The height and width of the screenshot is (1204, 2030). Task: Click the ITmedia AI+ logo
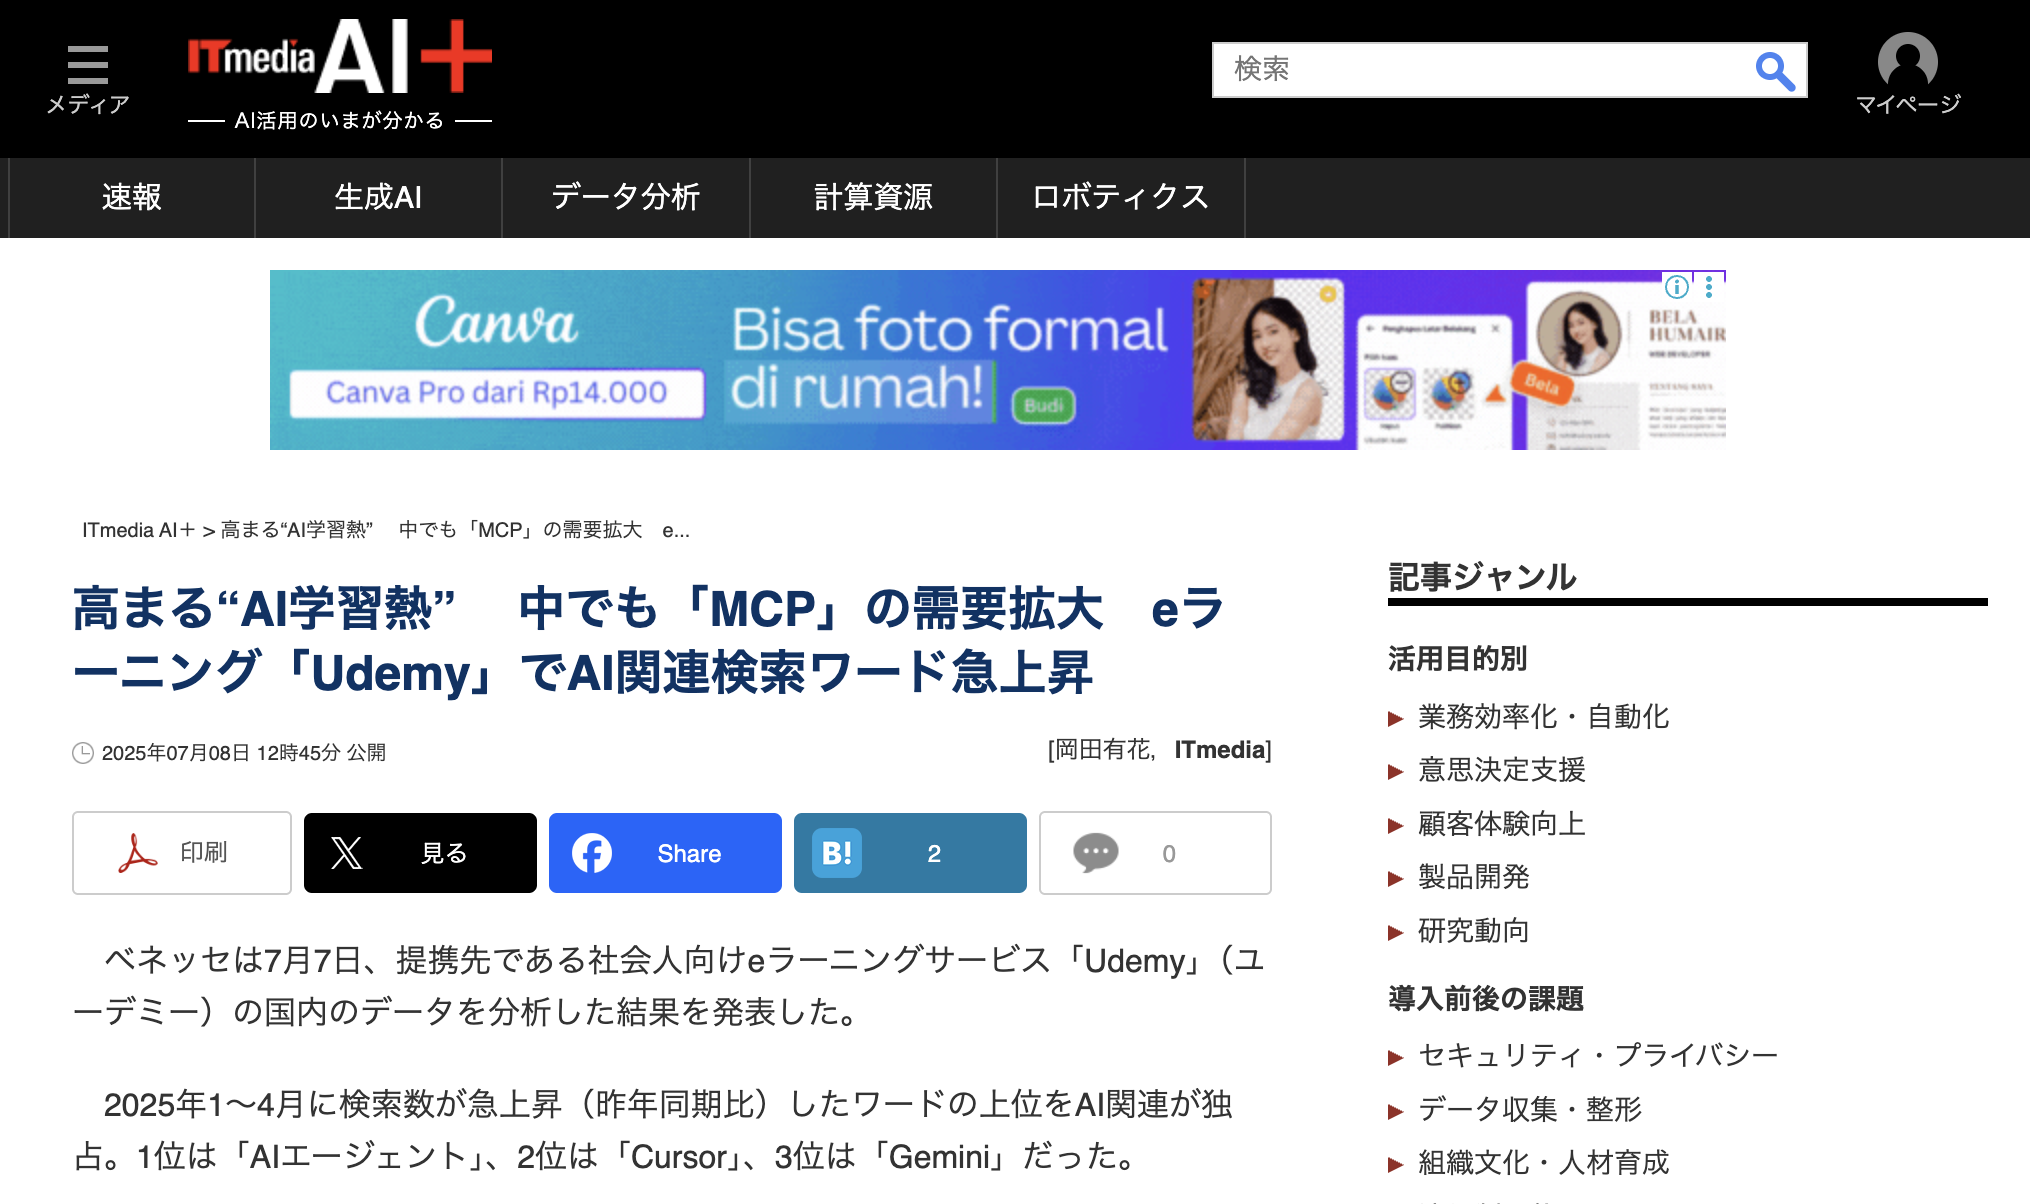click(340, 75)
